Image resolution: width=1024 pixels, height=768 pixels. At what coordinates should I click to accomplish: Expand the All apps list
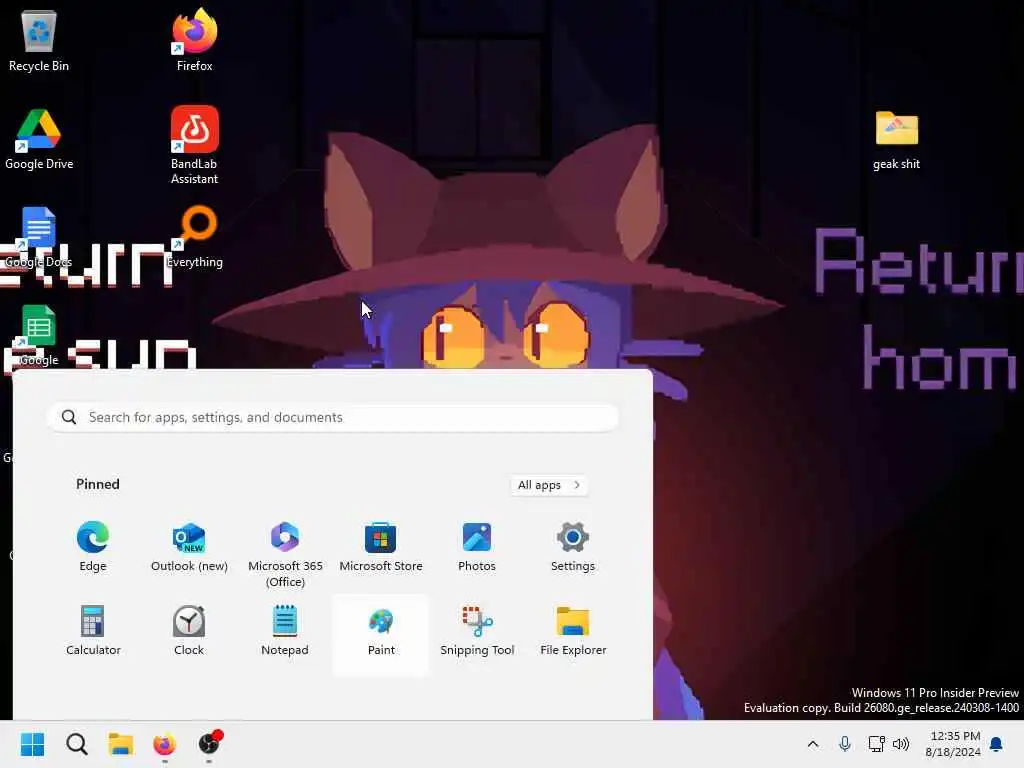click(x=549, y=485)
